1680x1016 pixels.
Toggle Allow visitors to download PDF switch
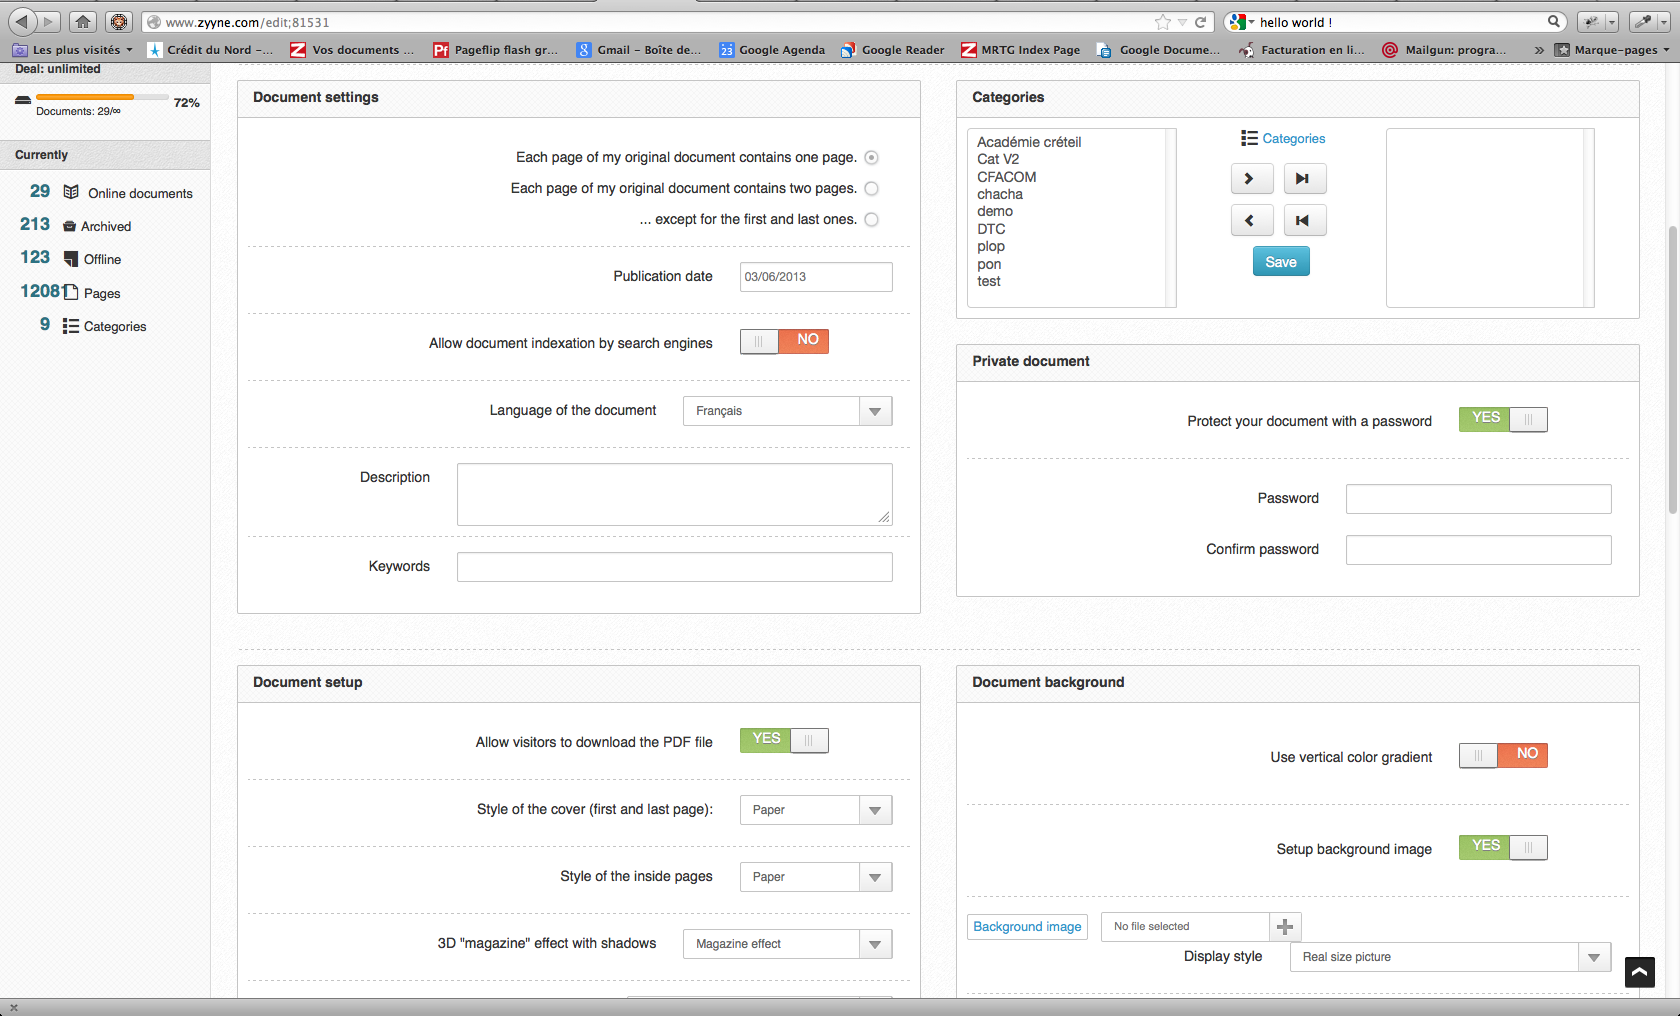(x=784, y=740)
